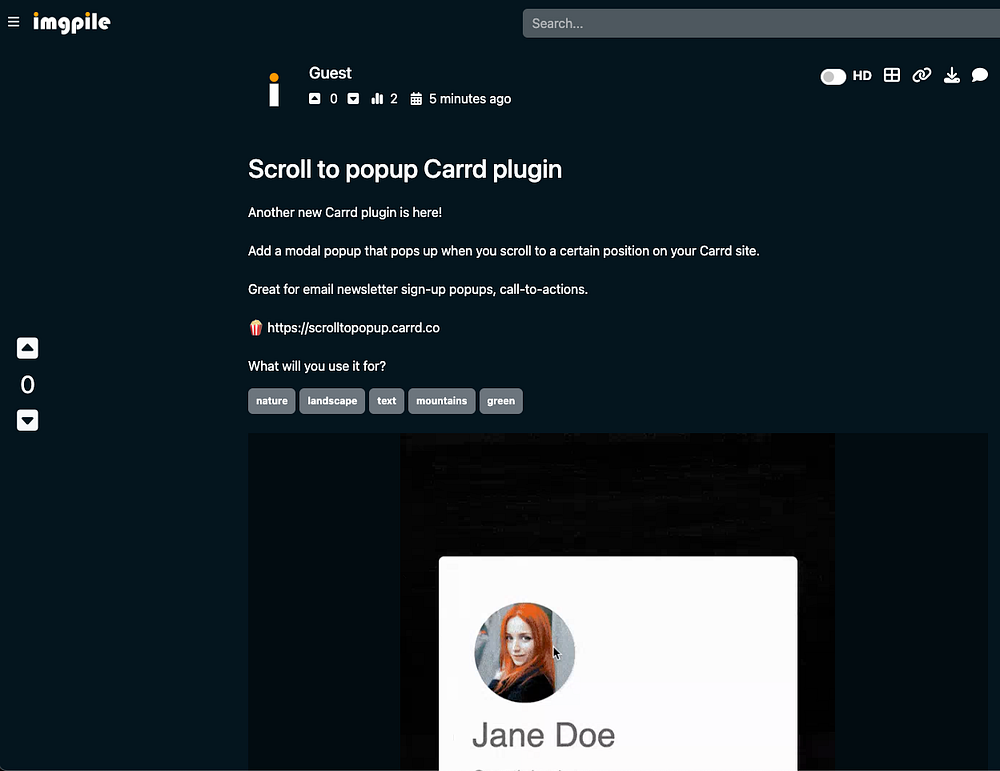Select the 'mountains' tag

pyautogui.click(x=441, y=401)
